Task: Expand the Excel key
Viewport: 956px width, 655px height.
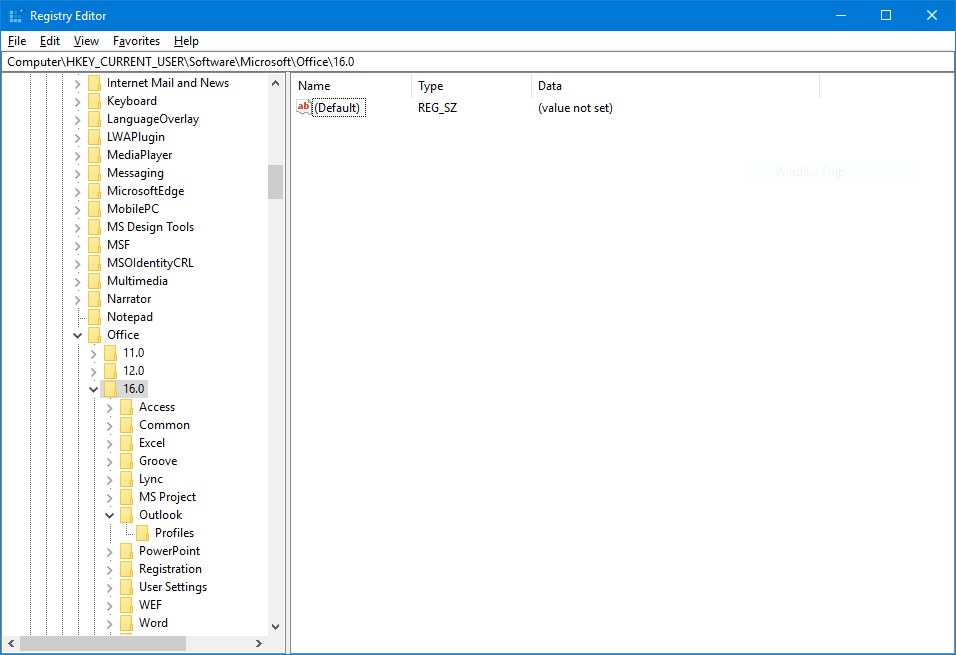Action: click(x=109, y=443)
